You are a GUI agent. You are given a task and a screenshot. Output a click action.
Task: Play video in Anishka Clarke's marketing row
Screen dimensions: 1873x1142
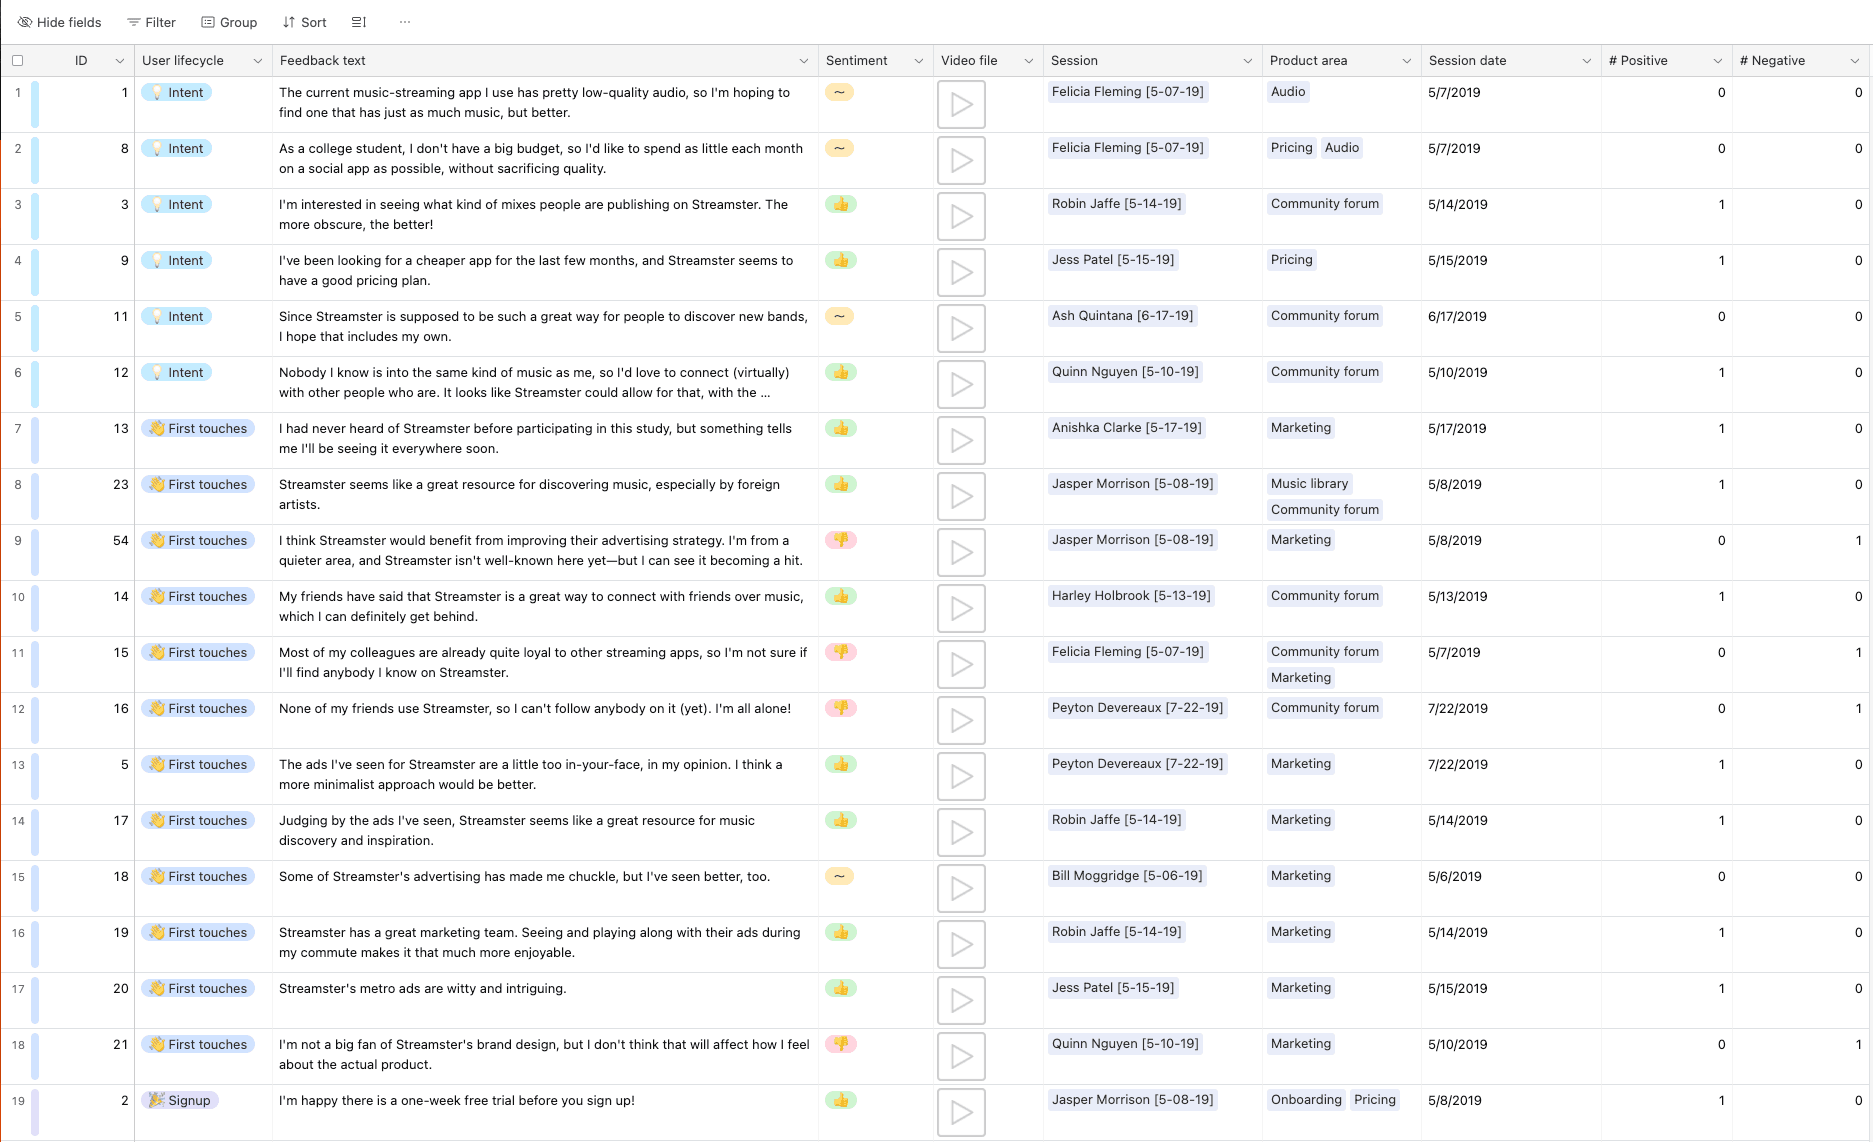point(960,440)
